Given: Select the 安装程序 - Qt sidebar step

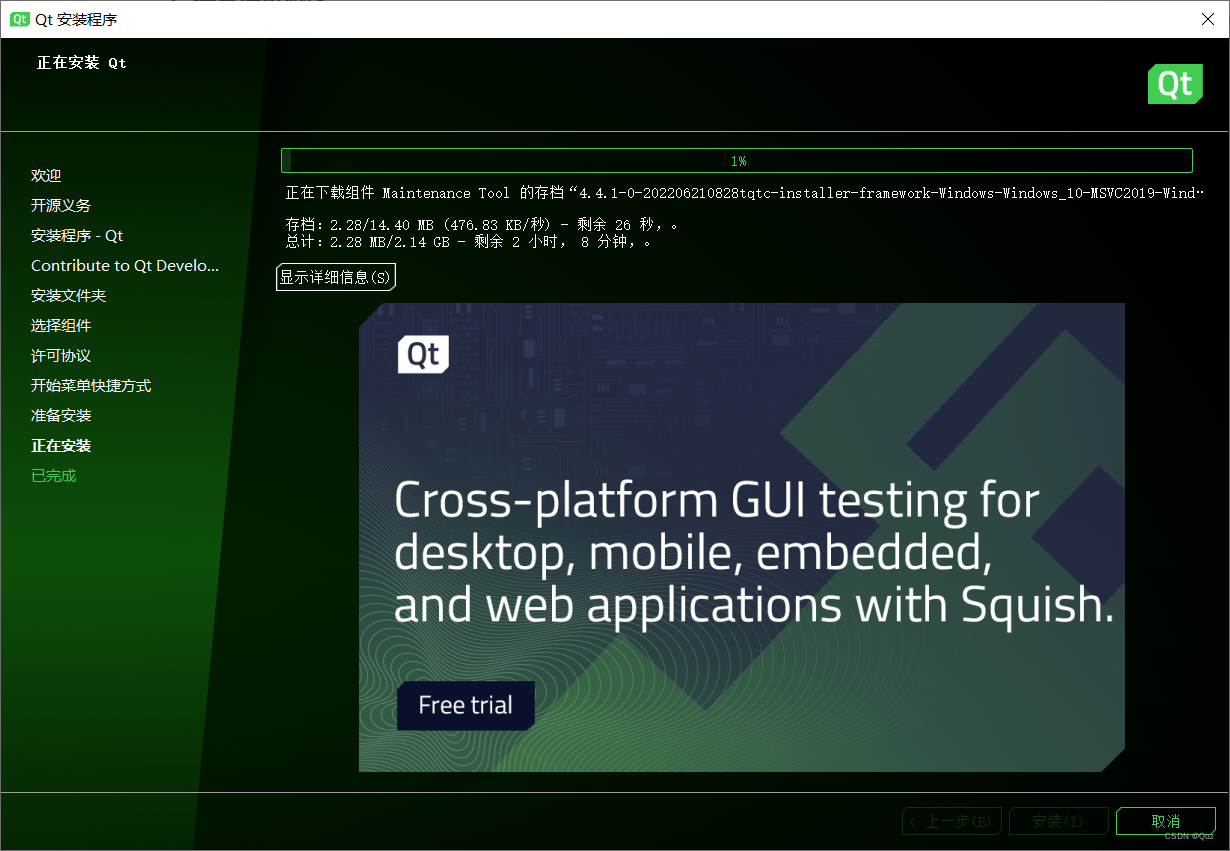Looking at the screenshot, I should coord(77,236).
